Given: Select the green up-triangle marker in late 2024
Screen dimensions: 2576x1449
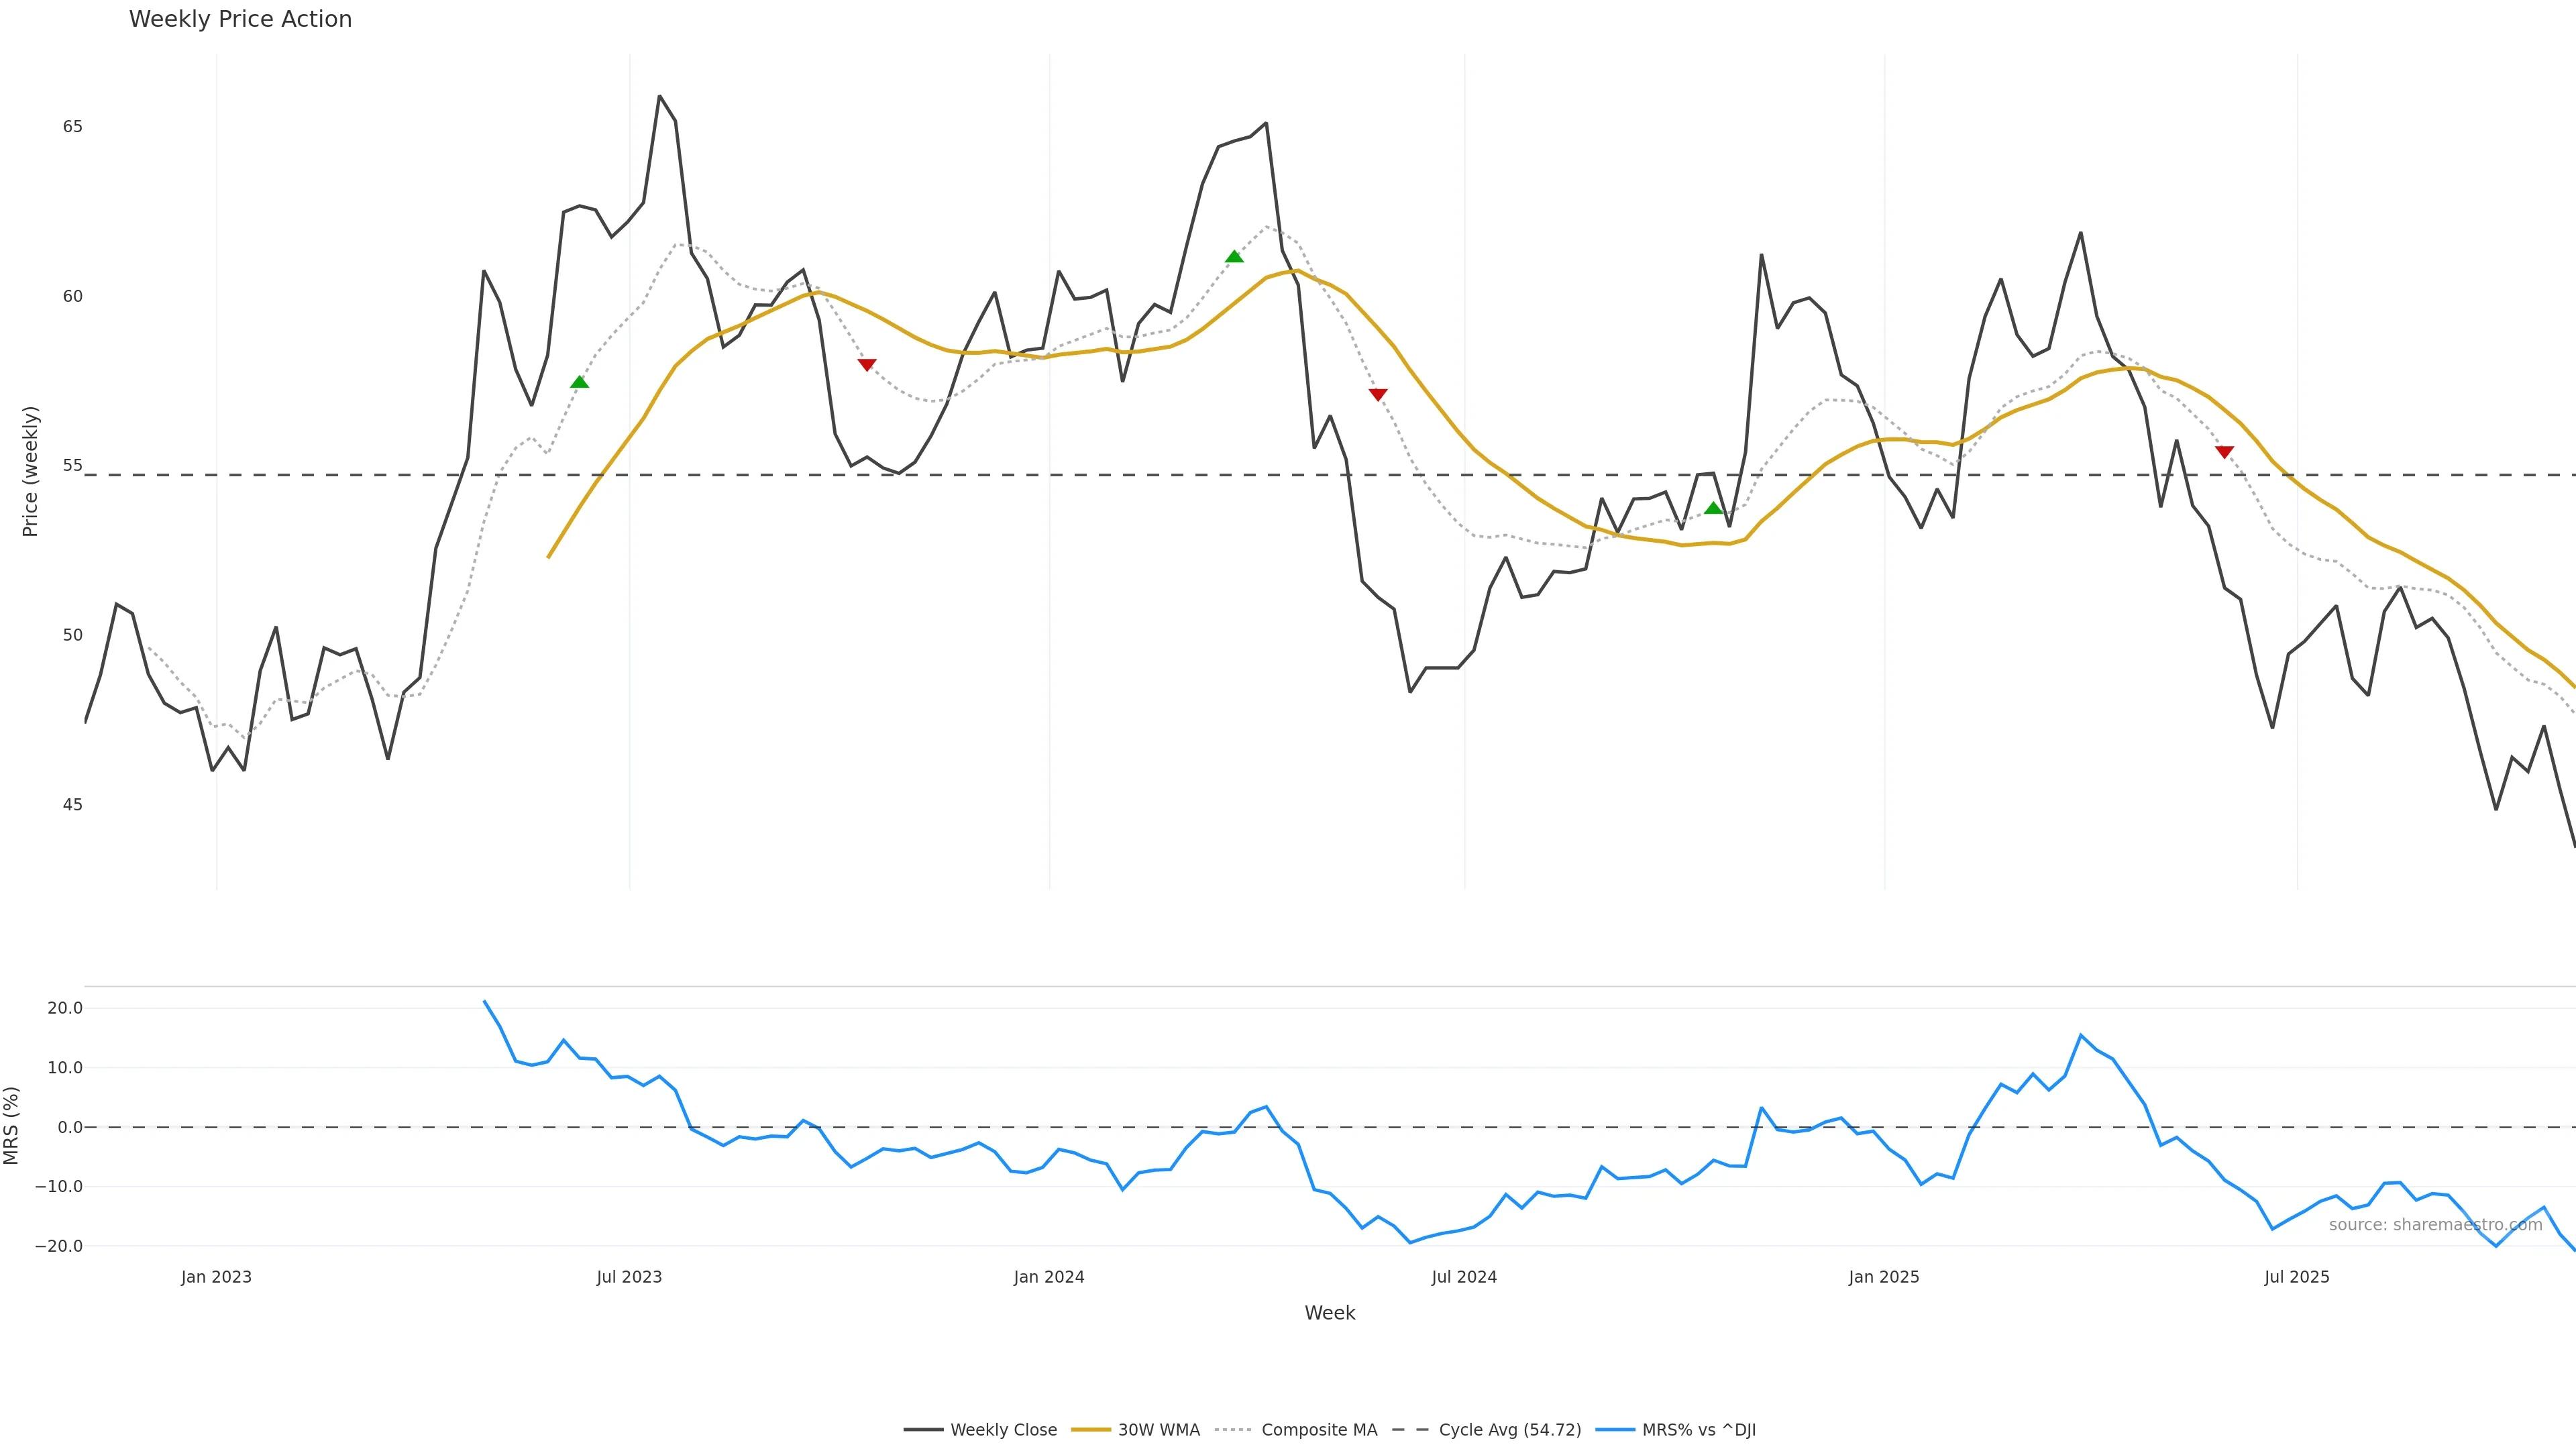Looking at the screenshot, I should (1713, 508).
